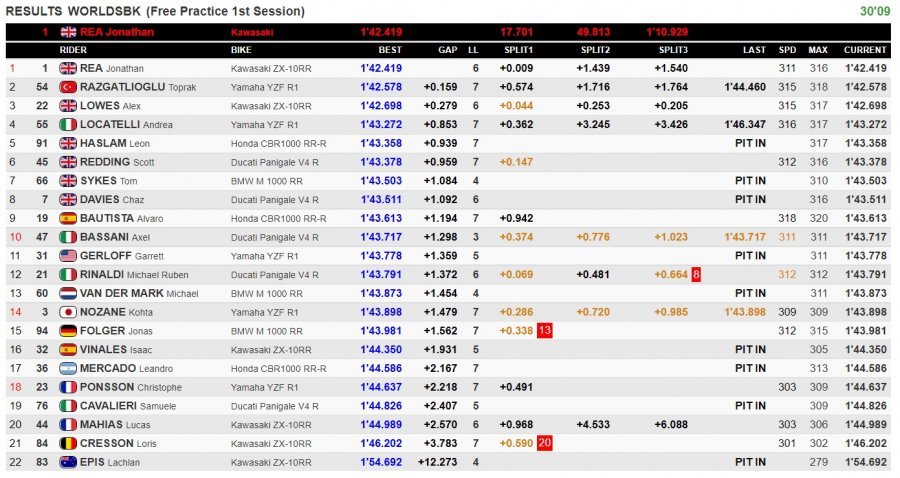Click the Dutch flag next to VAN DER MARK
900x478 pixels.
click(x=68, y=293)
